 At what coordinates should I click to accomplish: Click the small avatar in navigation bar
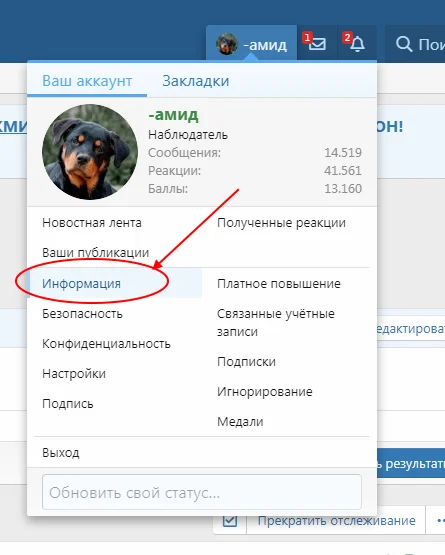tap(227, 44)
